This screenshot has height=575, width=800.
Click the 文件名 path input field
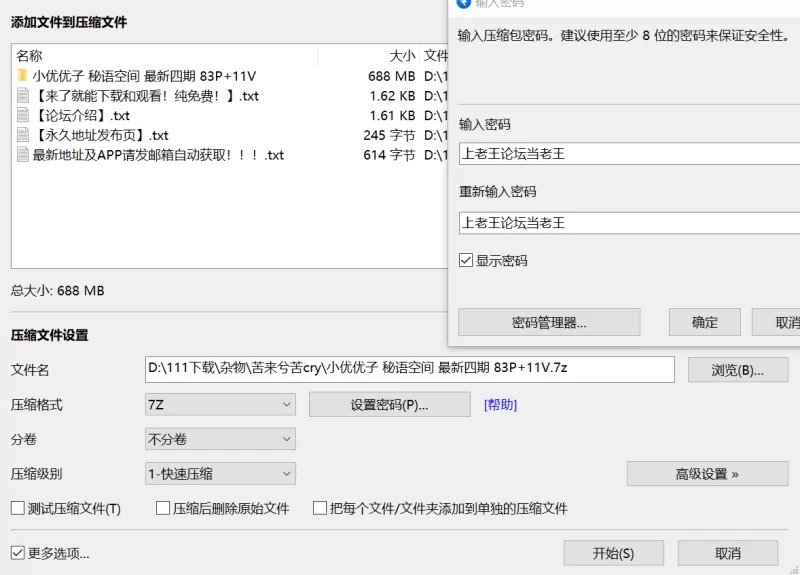[x=410, y=369]
